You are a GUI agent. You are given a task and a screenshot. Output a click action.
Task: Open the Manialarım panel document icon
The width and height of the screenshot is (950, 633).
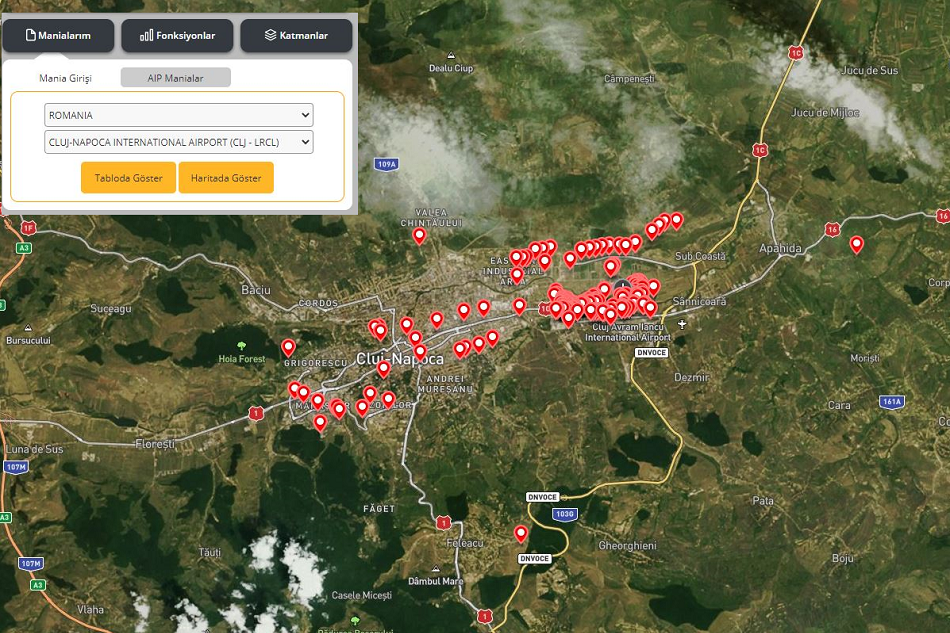(31, 35)
